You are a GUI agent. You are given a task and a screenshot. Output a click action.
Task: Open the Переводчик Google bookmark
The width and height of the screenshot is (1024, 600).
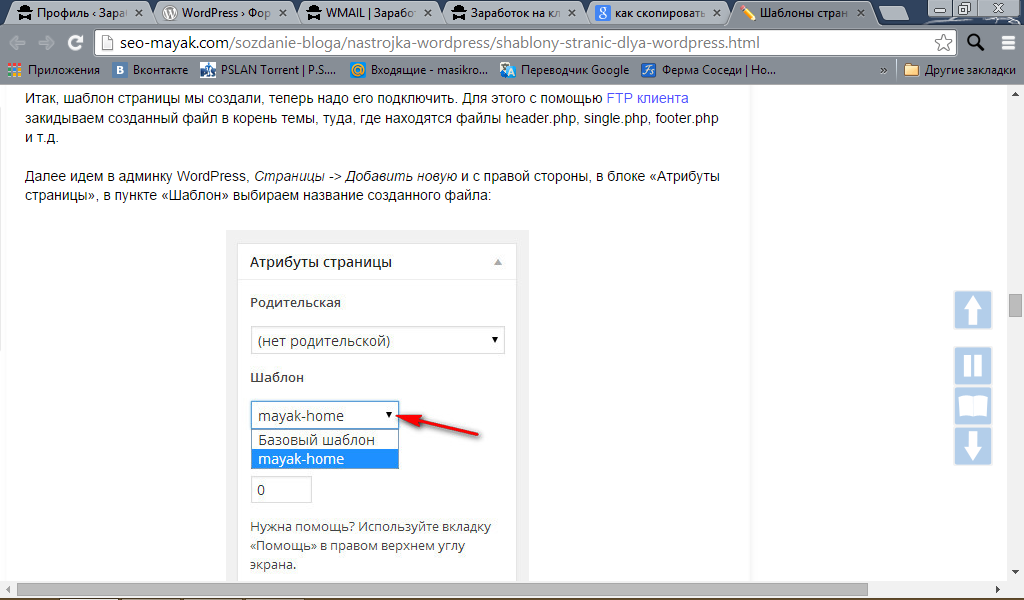pyautogui.click(x=565, y=70)
